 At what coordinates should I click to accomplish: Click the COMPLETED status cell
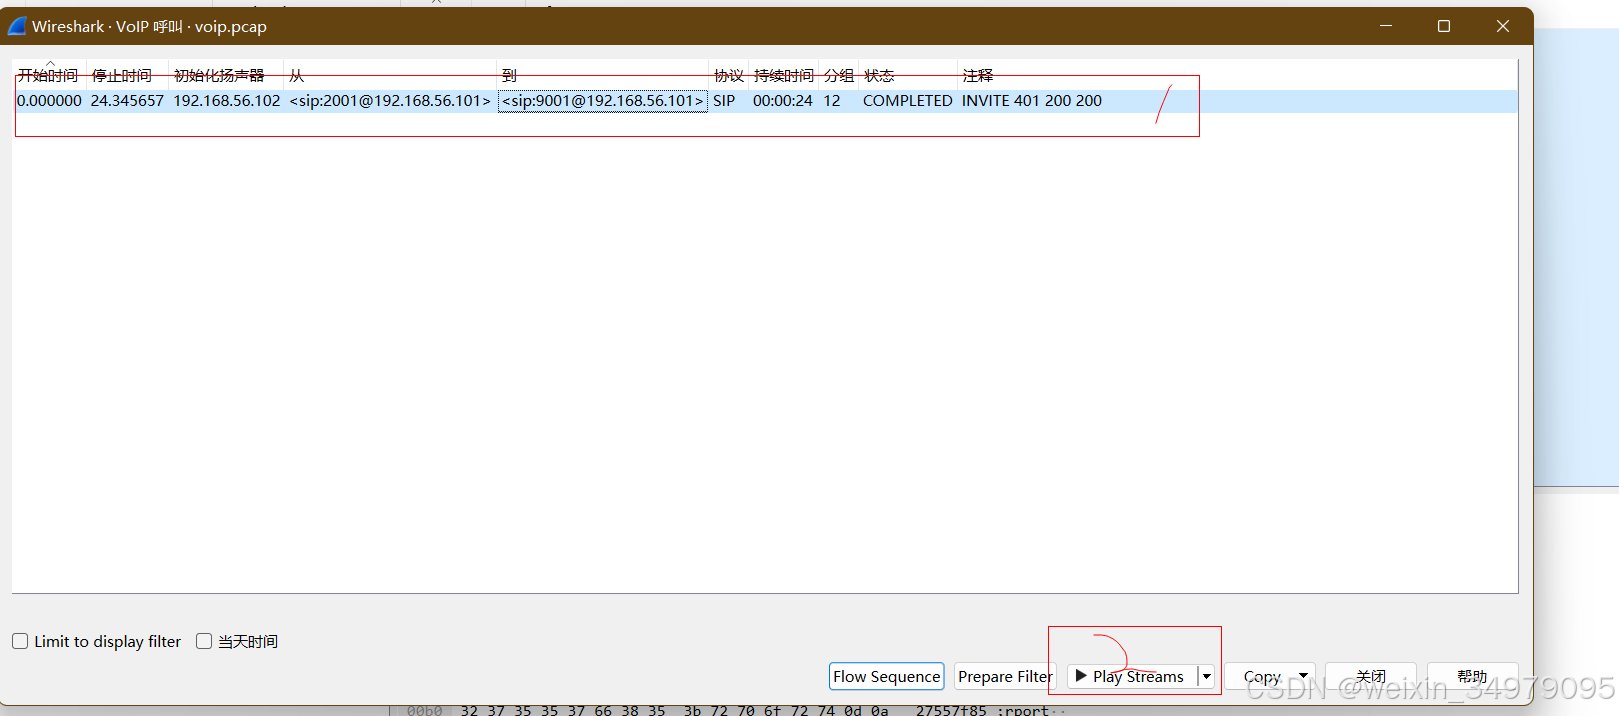point(908,101)
